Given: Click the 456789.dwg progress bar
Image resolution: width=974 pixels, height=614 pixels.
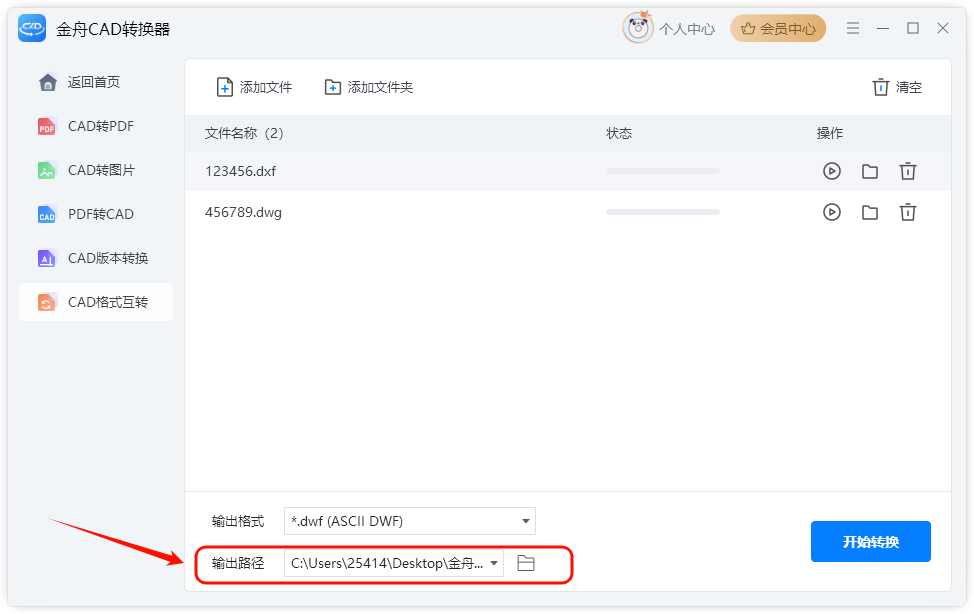Looking at the screenshot, I should pyautogui.click(x=663, y=213).
